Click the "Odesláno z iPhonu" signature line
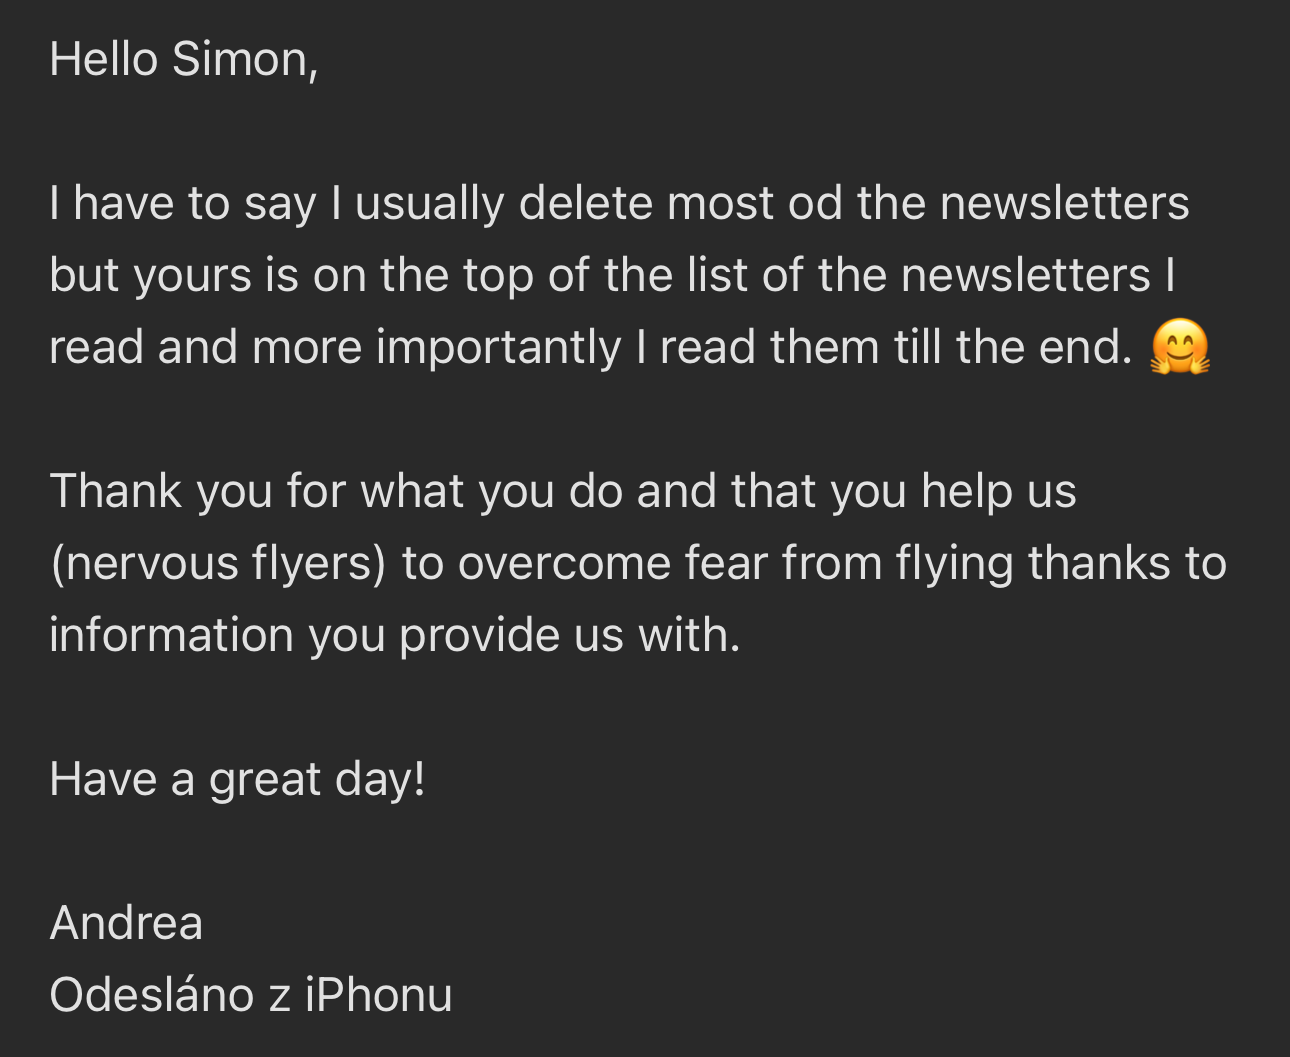The image size is (1290, 1057). tap(251, 996)
